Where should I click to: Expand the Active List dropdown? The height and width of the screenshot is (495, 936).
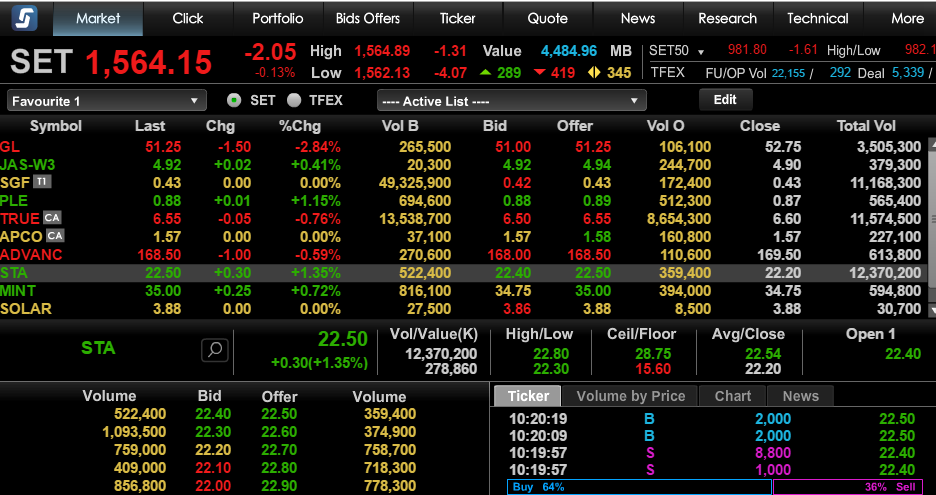tap(512, 101)
